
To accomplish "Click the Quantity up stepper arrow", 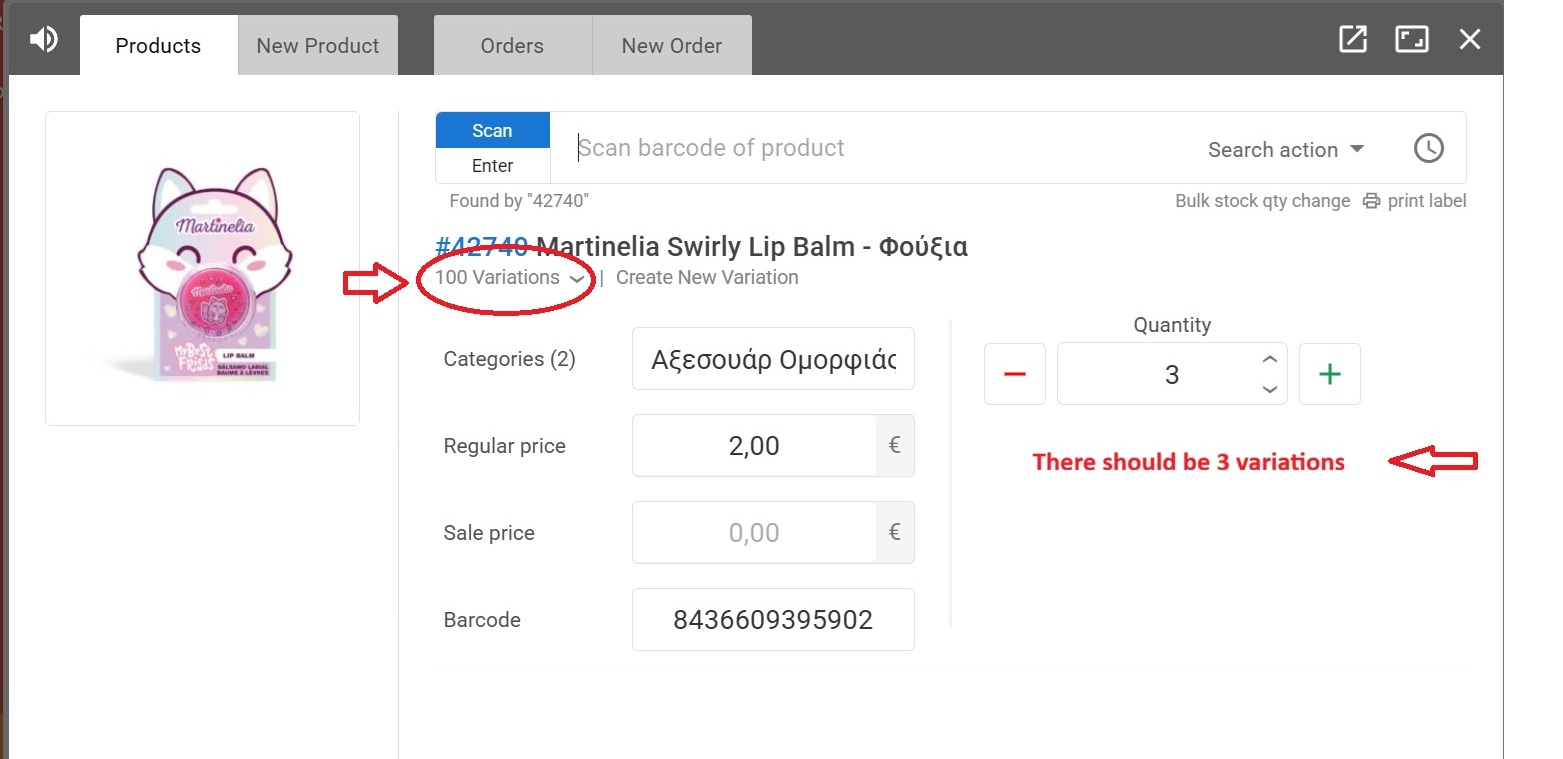I will click(x=1269, y=360).
